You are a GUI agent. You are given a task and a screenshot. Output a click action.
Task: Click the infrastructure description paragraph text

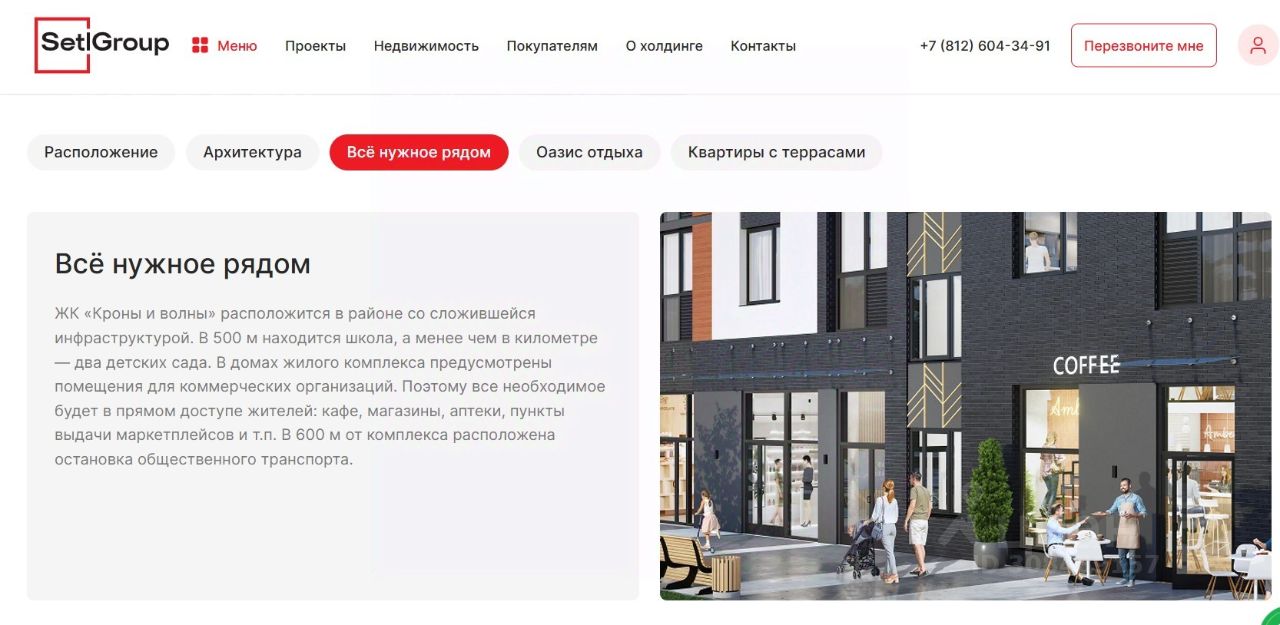pos(330,387)
